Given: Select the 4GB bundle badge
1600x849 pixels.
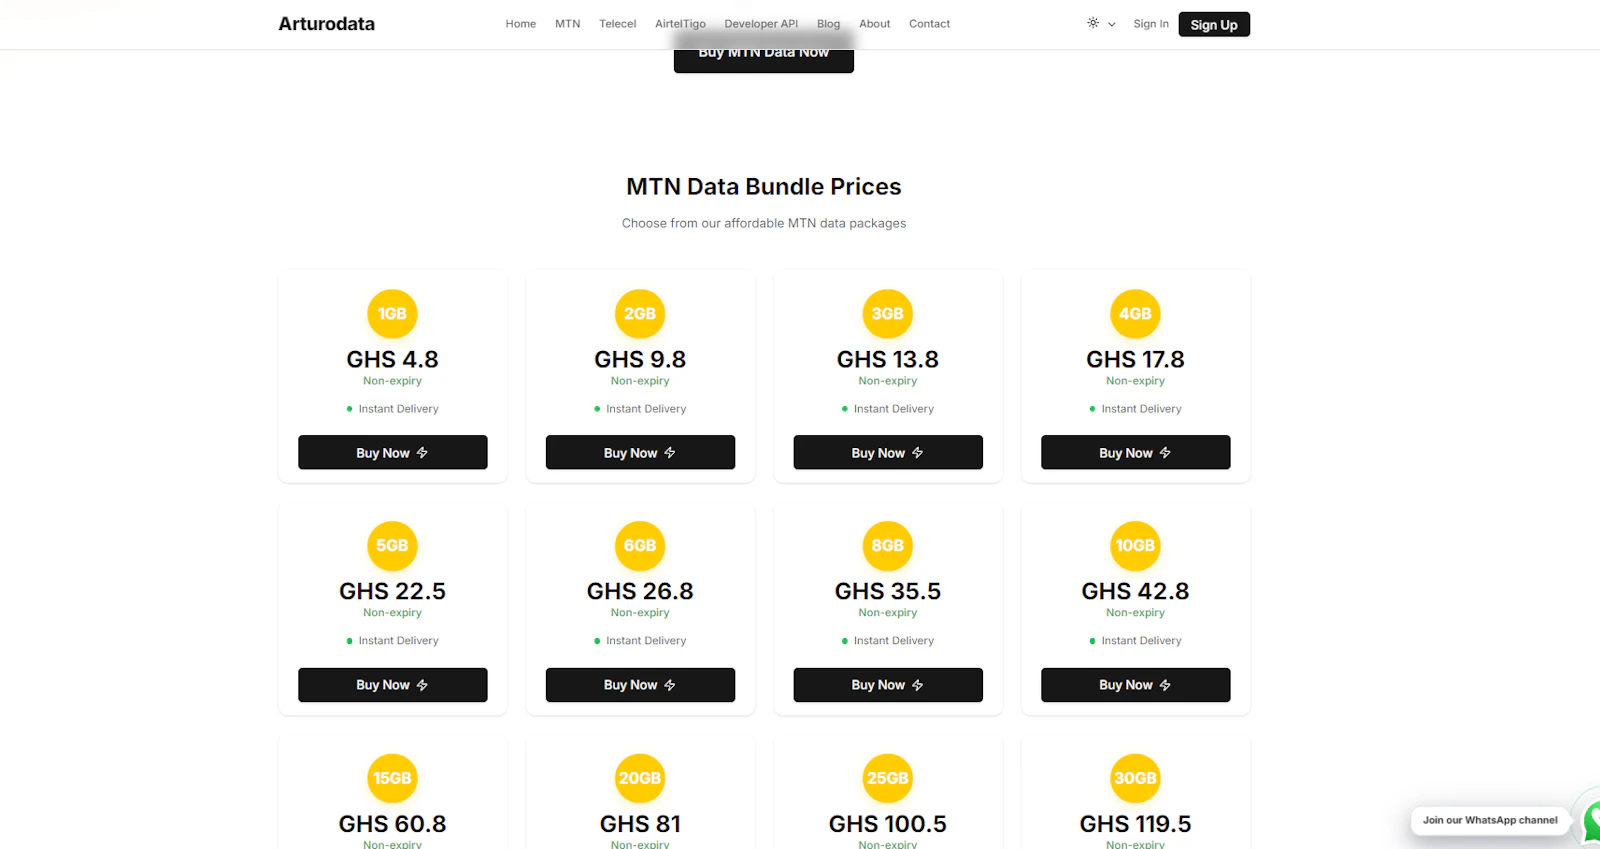Looking at the screenshot, I should tap(1135, 314).
